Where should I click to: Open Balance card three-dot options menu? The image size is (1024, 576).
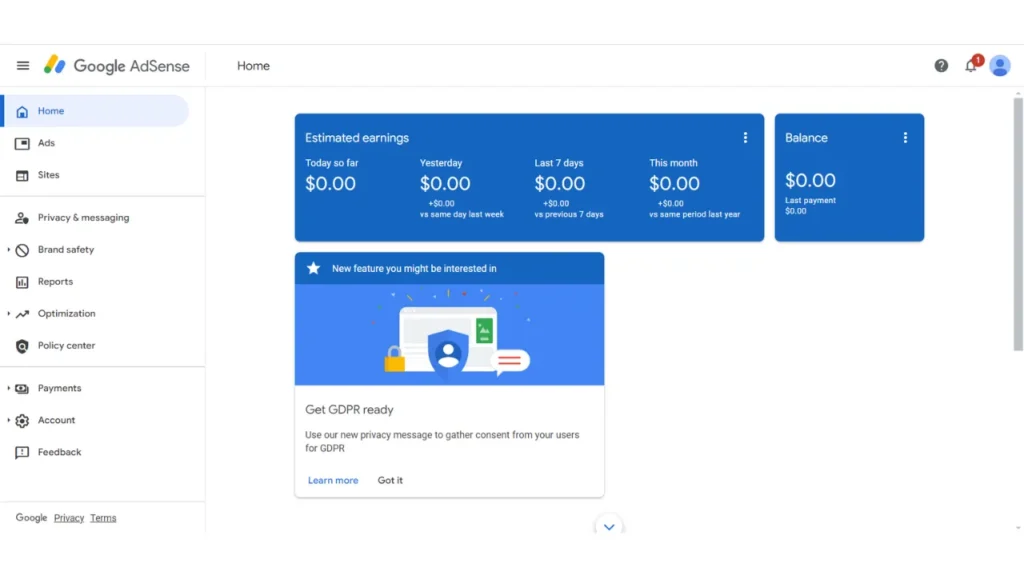[905, 138]
